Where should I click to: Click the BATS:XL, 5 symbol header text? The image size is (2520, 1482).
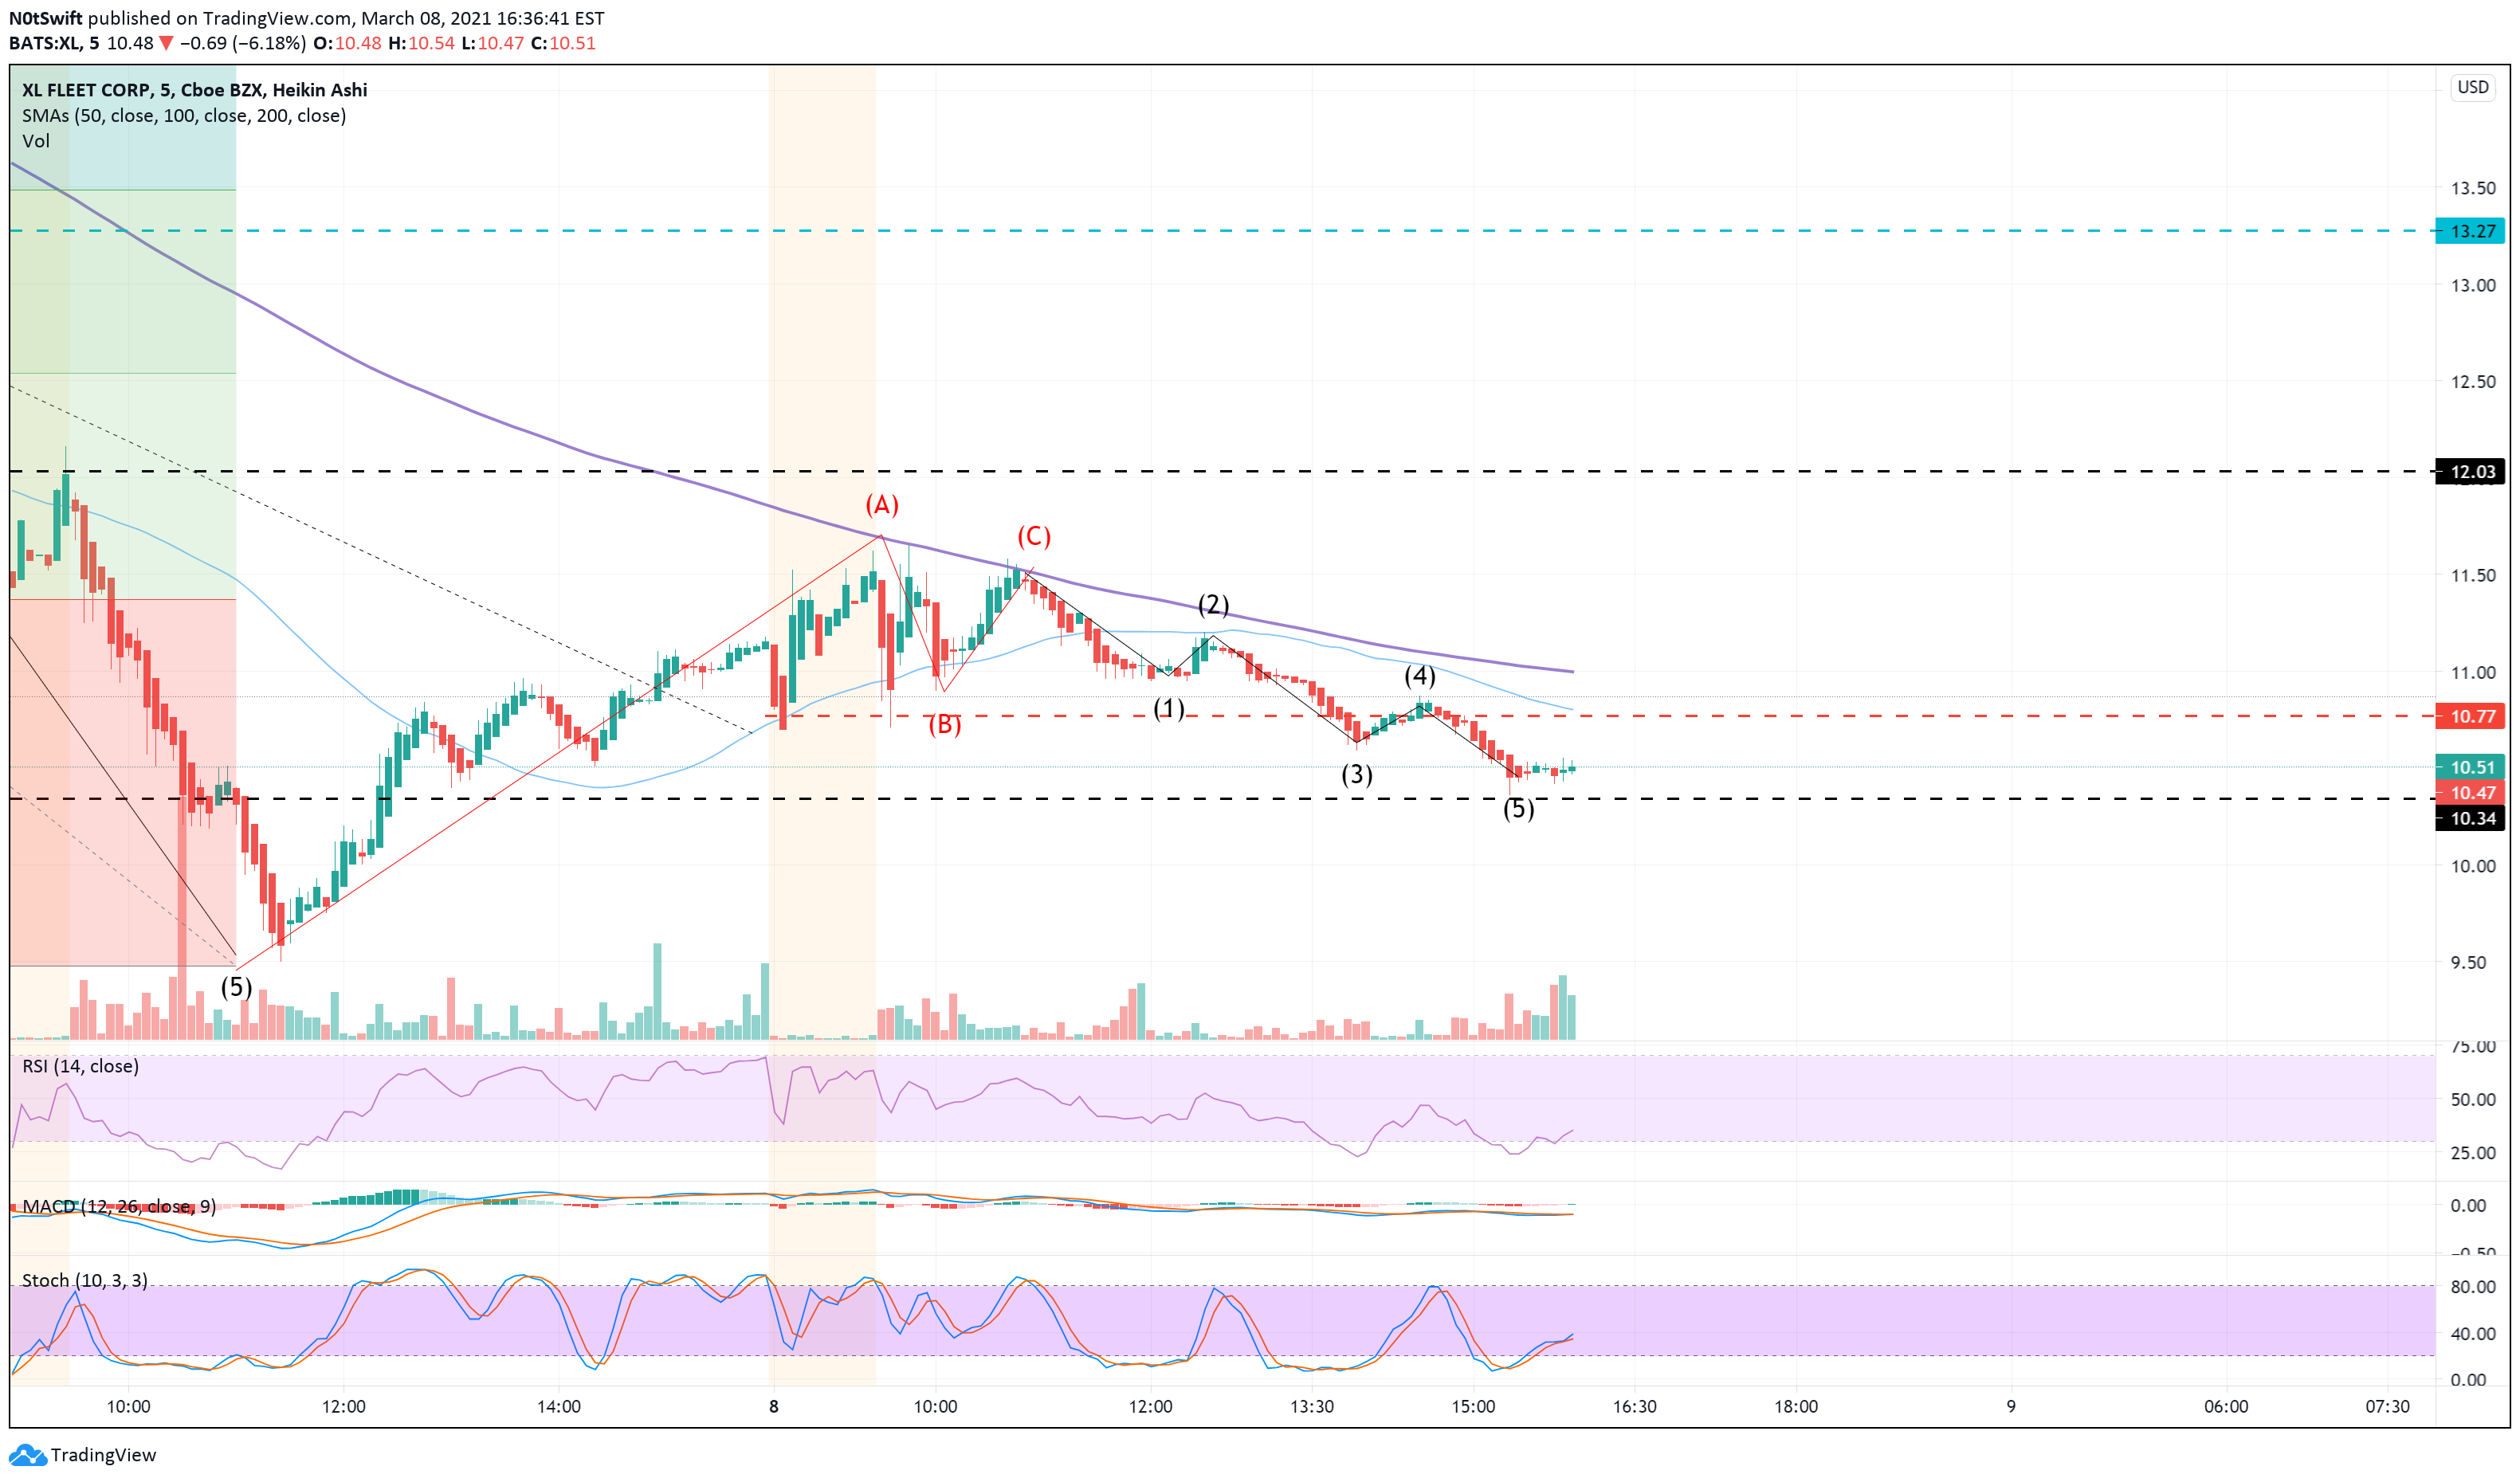(x=54, y=43)
